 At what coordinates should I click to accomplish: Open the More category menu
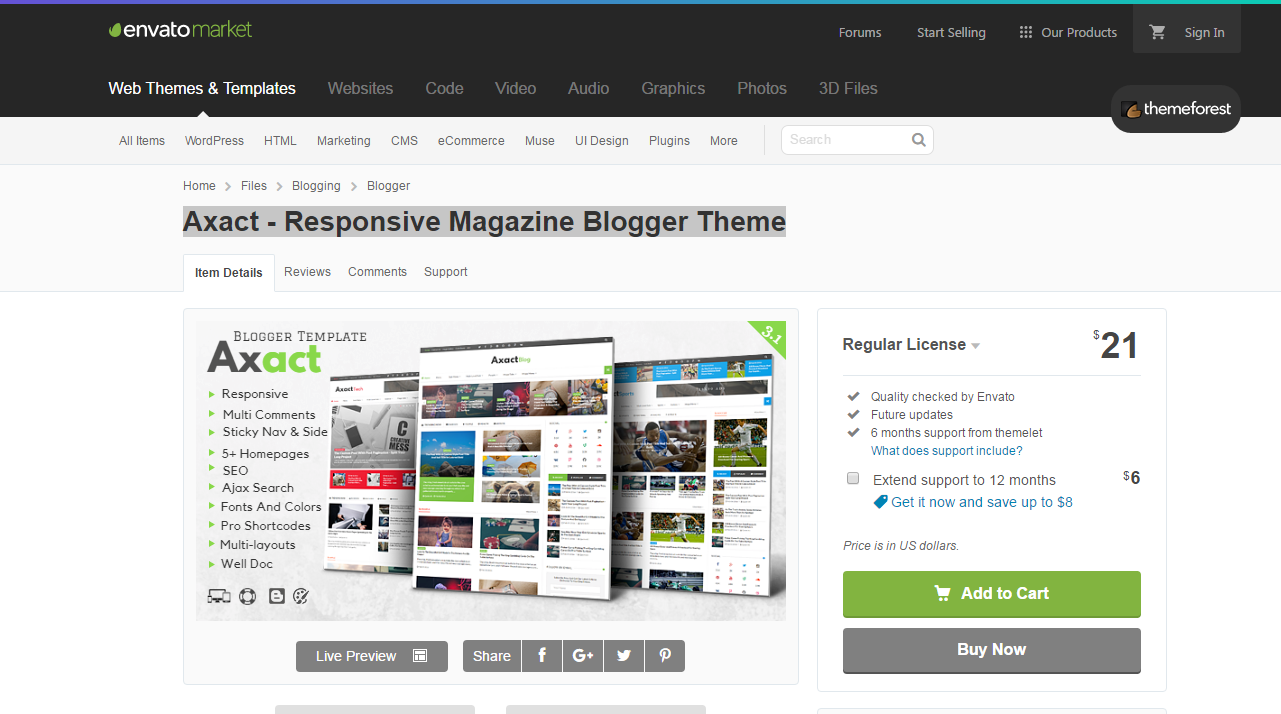coord(724,141)
